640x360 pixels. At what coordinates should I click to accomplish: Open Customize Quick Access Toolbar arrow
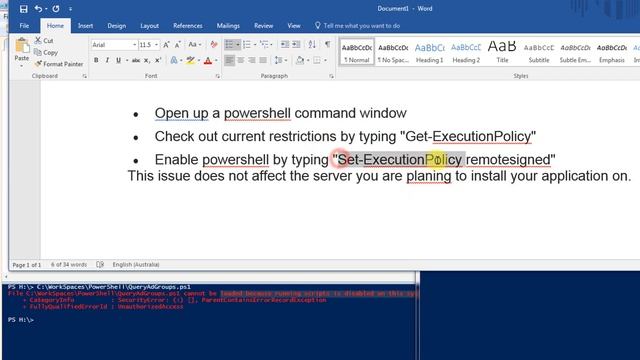70,9
